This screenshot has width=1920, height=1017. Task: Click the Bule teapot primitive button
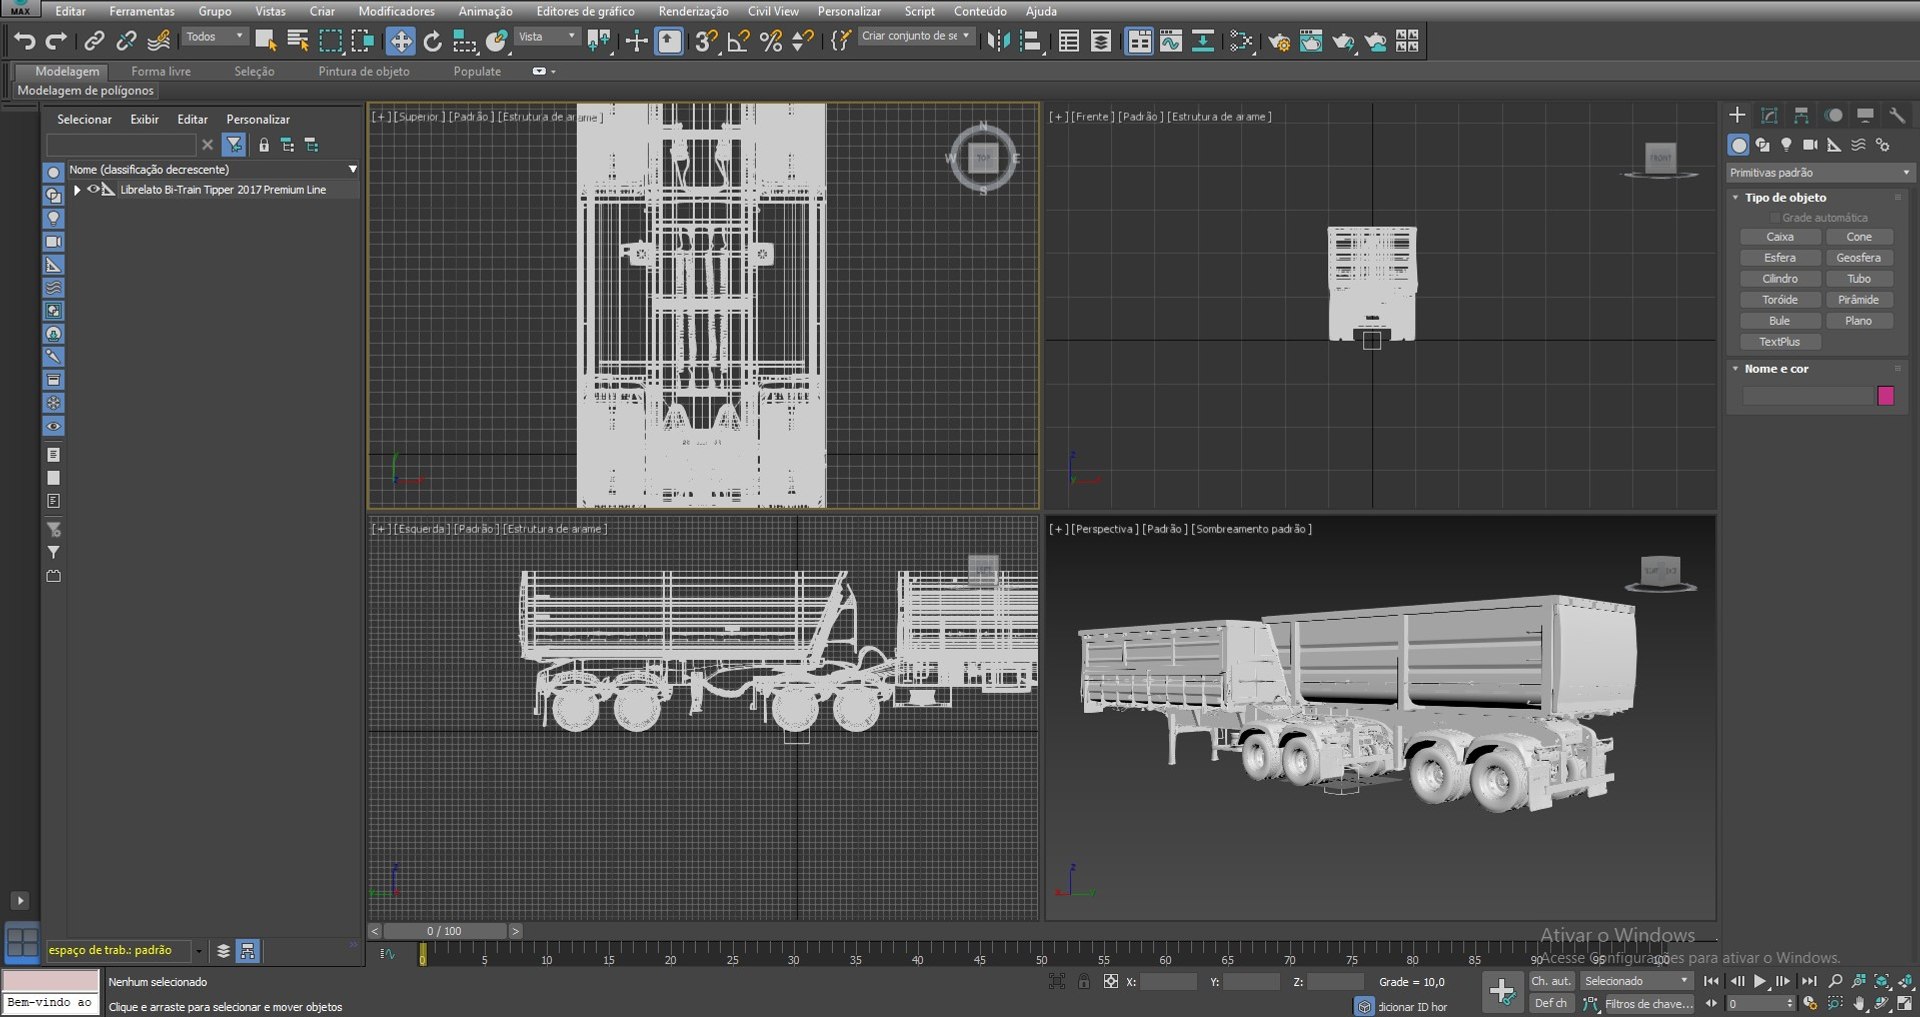coord(1780,321)
